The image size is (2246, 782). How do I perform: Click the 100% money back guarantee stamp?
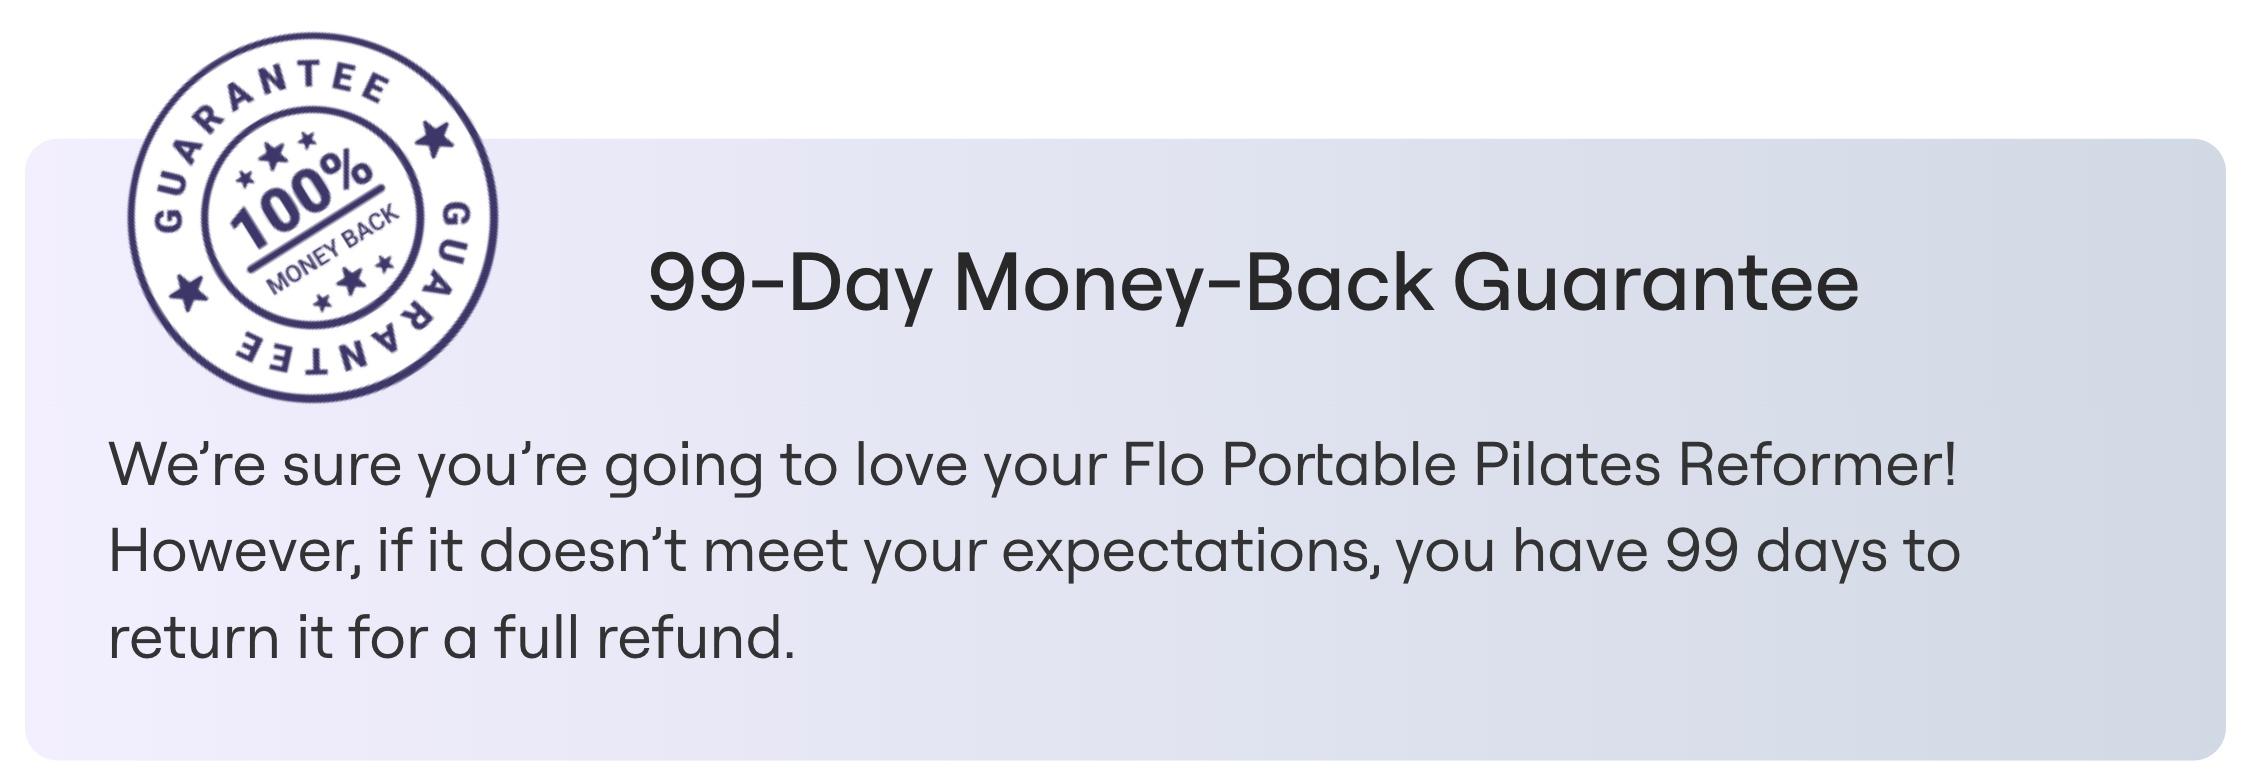pyautogui.click(x=313, y=217)
